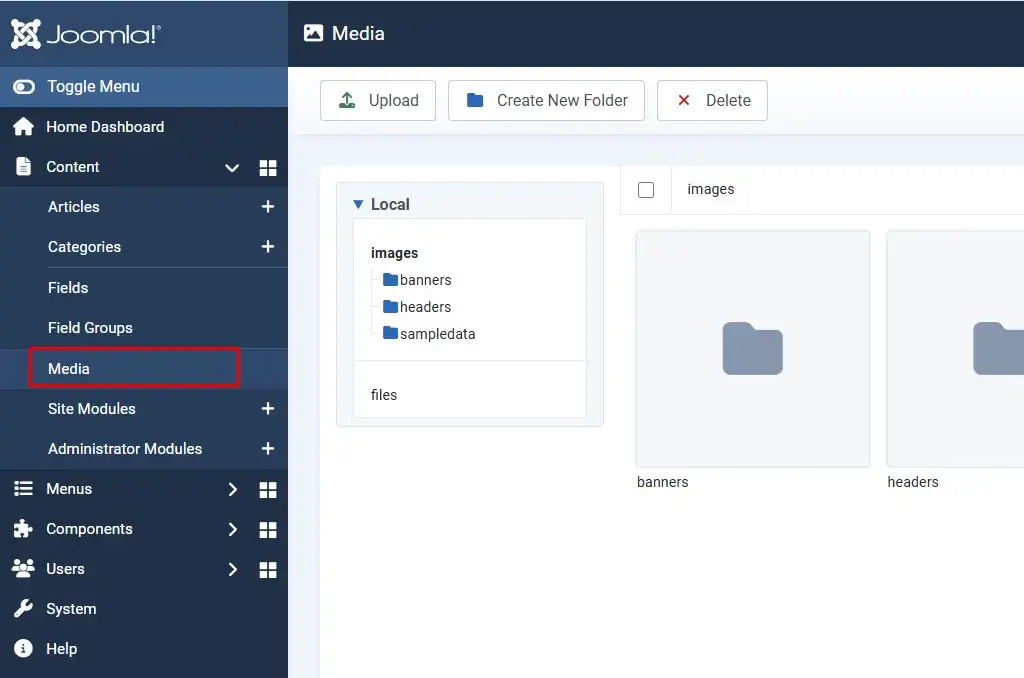
Task: Open the Components dashboard grid icon
Action: 268,530
